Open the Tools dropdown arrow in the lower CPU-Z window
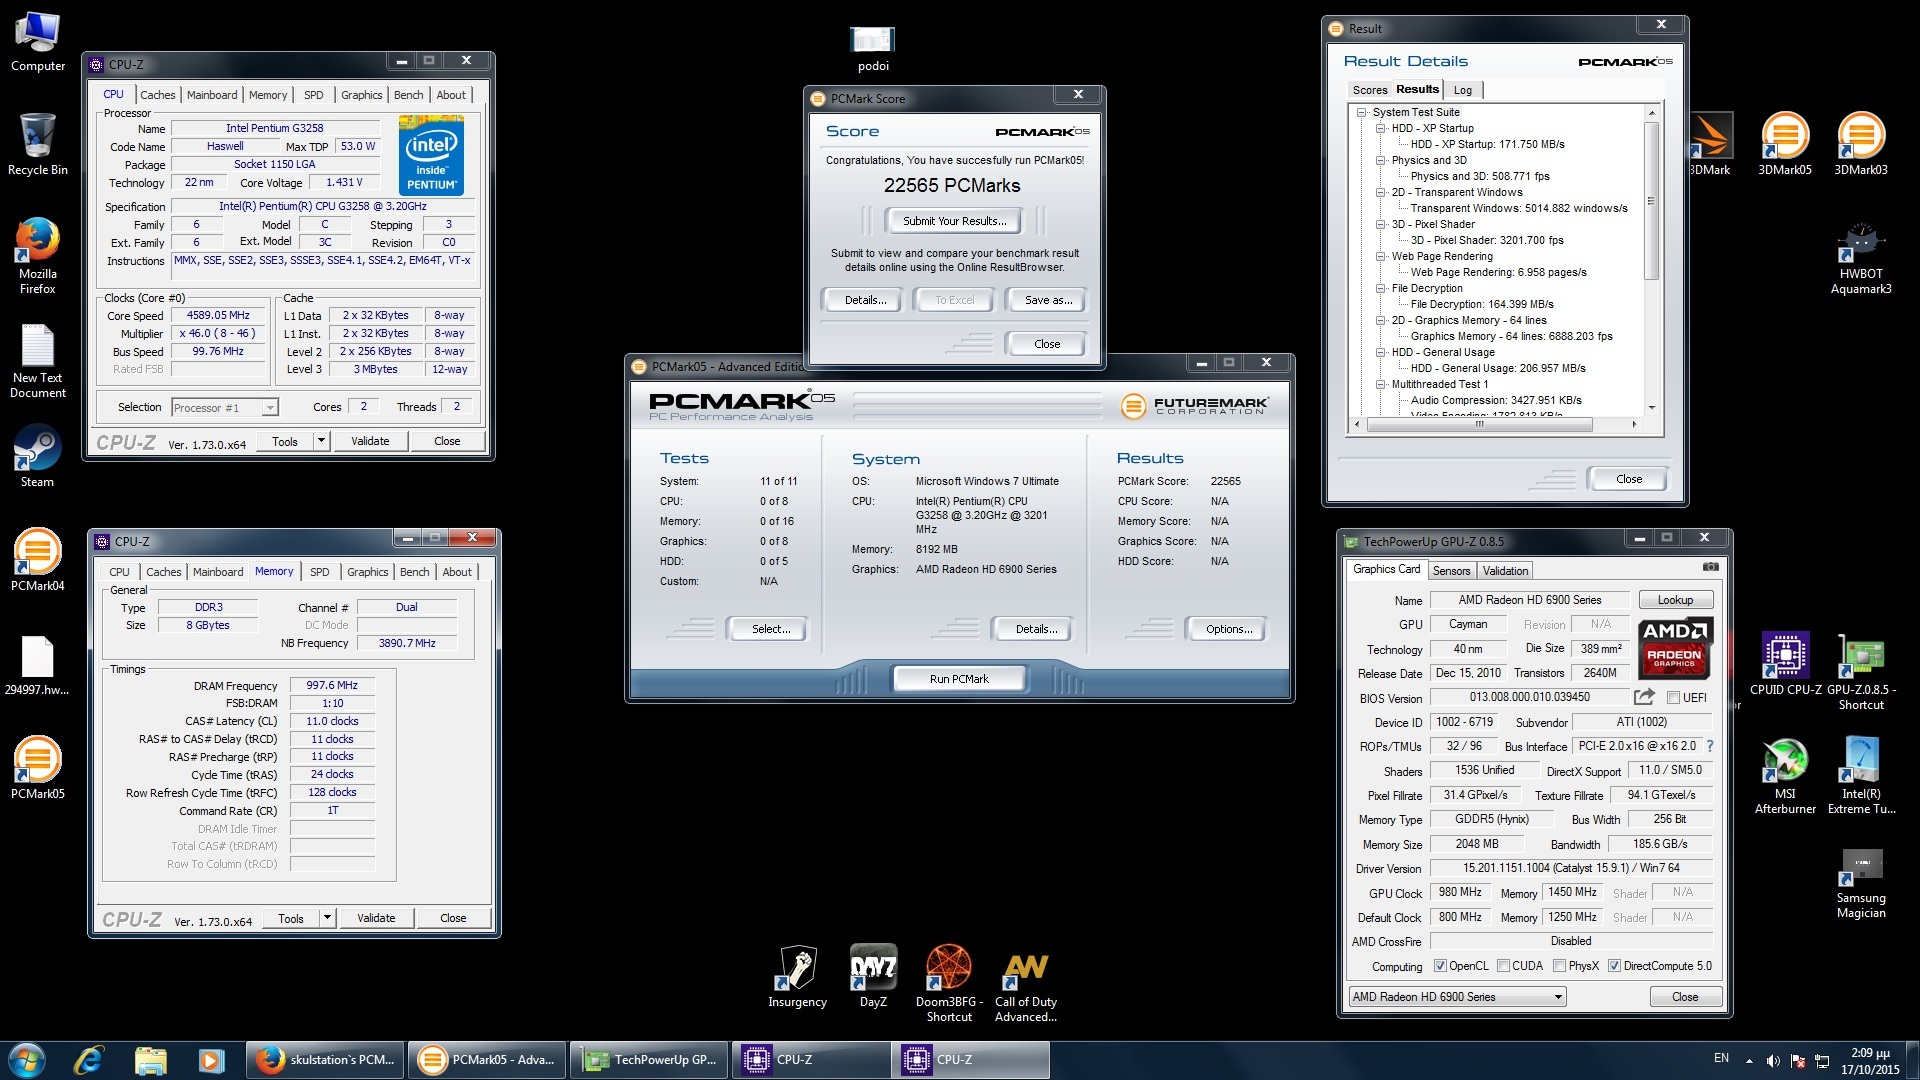 pyautogui.click(x=327, y=918)
